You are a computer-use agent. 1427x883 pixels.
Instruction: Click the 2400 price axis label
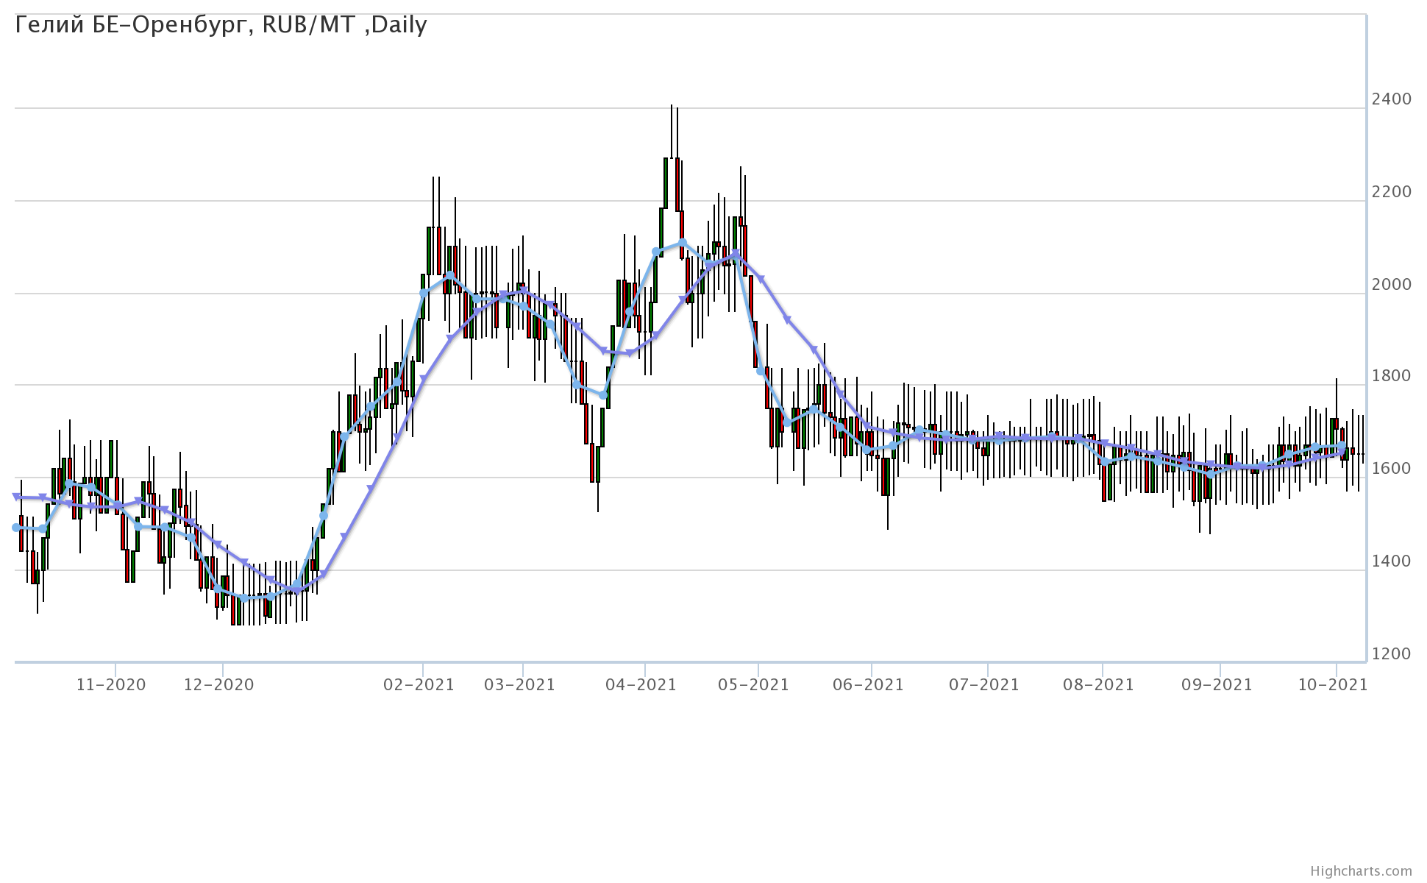[x=1392, y=99]
